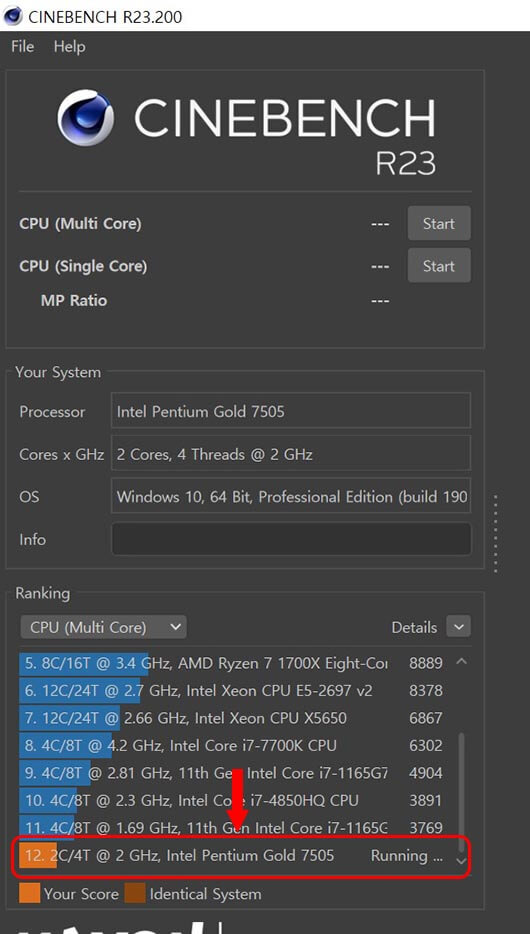Open the CPU (Multi Core) ranking dropdown
530x934 pixels.
coord(103,627)
